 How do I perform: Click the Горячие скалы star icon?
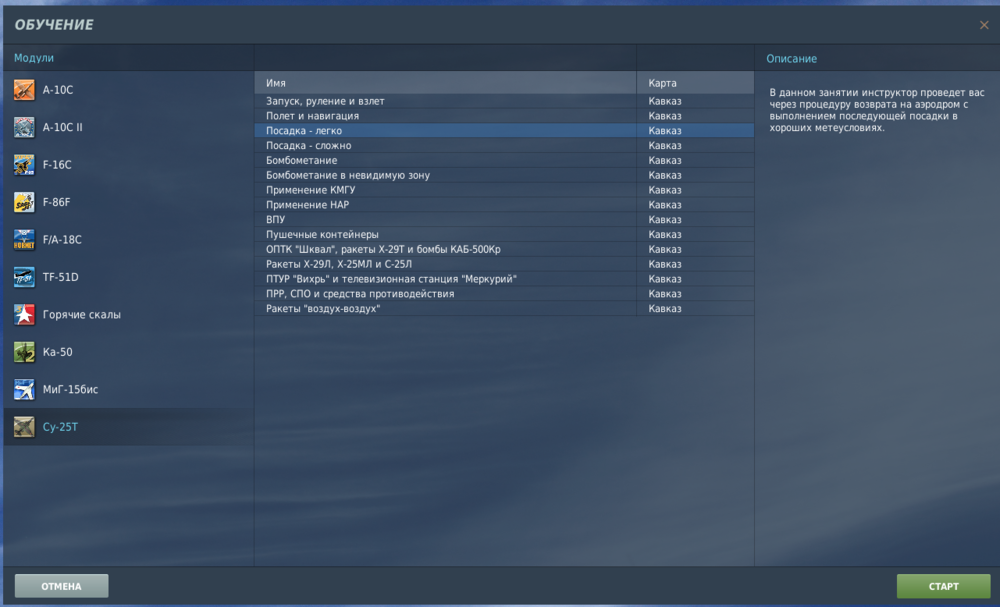(x=24, y=314)
